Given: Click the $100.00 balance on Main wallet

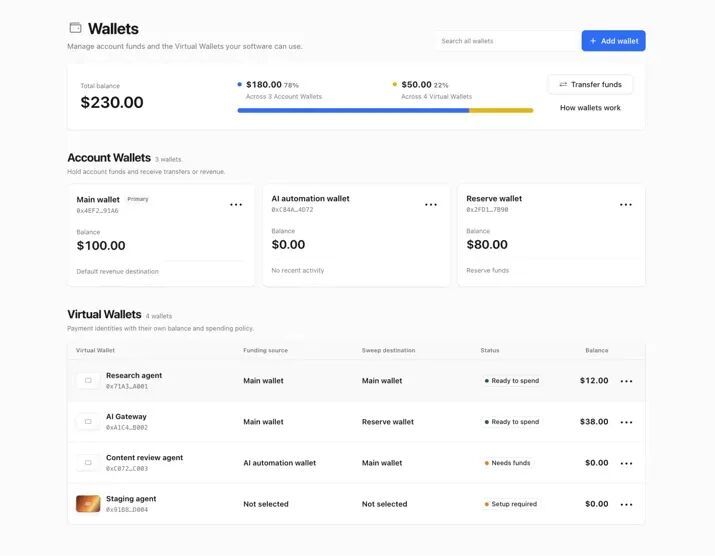Looking at the screenshot, I should point(101,245).
